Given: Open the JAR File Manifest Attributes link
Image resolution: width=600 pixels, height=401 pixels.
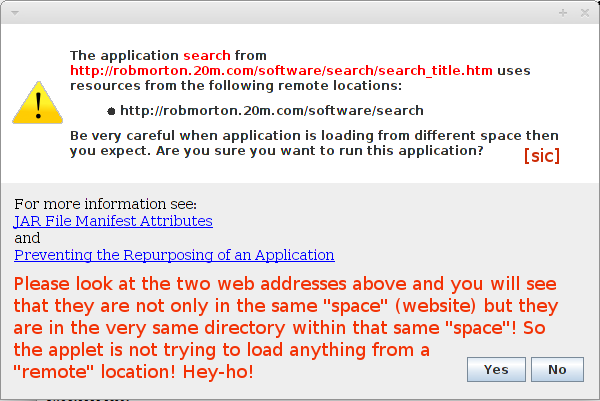Looking at the screenshot, I should pos(113,221).
